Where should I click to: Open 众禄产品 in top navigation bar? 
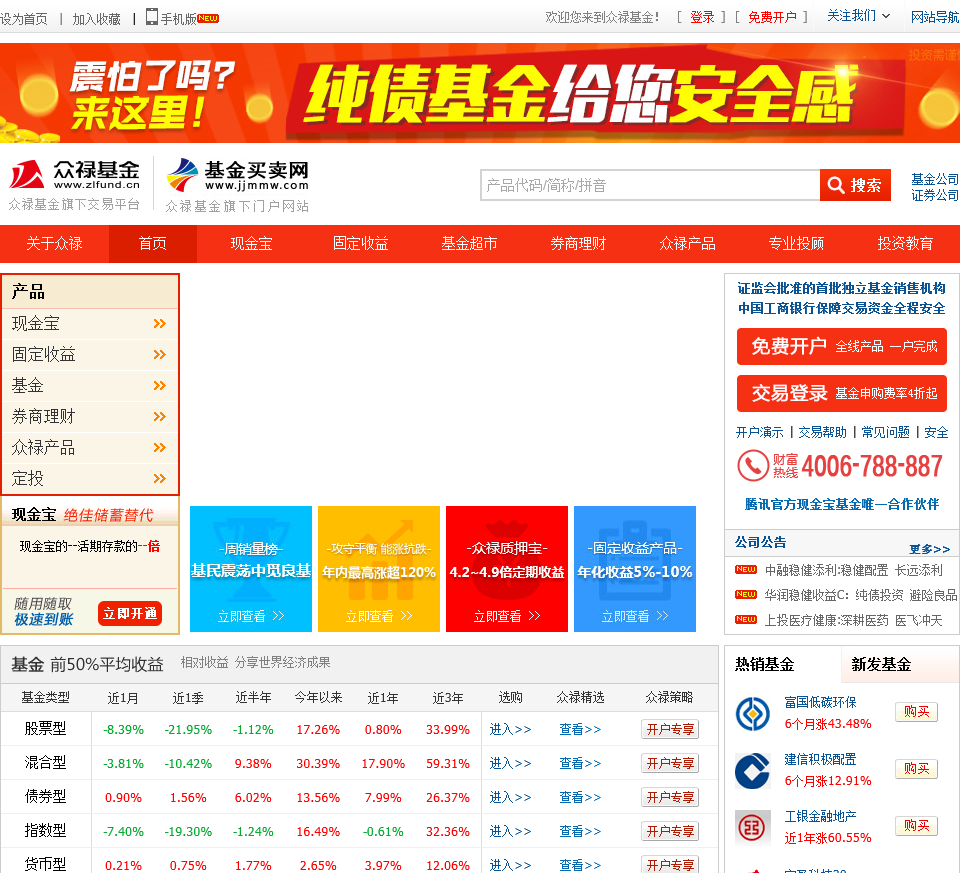tap(688, 244)
